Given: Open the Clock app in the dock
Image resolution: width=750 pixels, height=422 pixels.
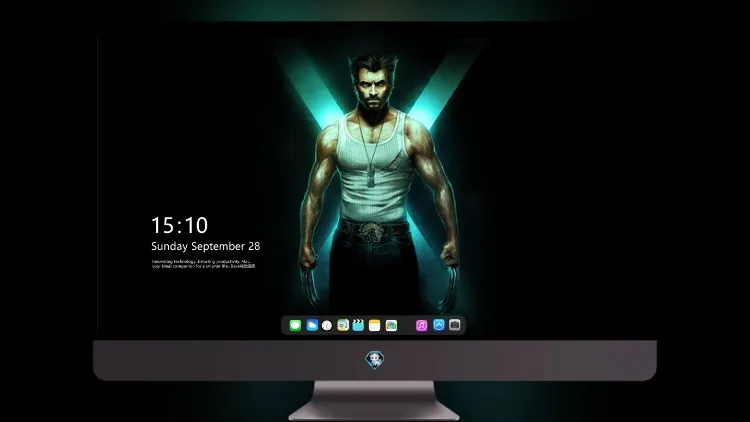Looking at the screenshot, I should click(327, 325).
